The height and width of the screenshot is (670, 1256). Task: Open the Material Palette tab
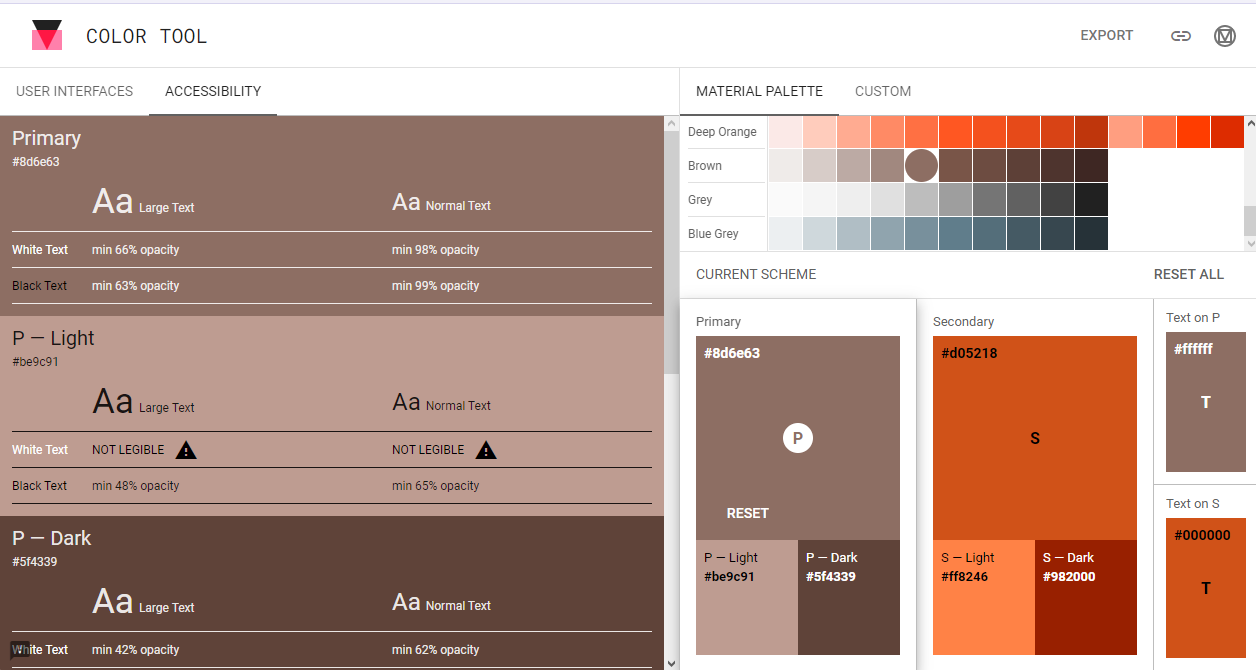tap(760, 91)
